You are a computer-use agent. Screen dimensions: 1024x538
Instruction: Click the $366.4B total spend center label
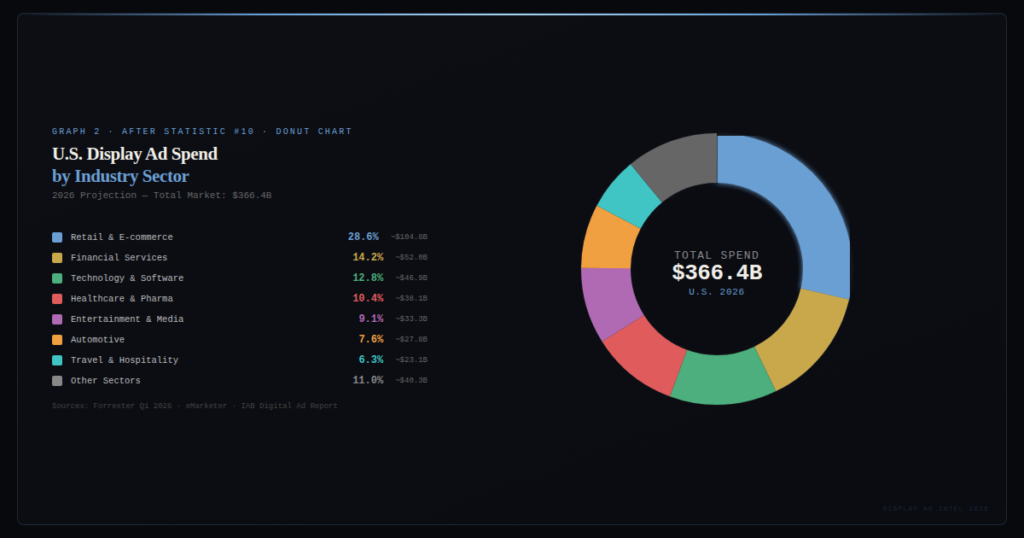click(x=716, y=272)
